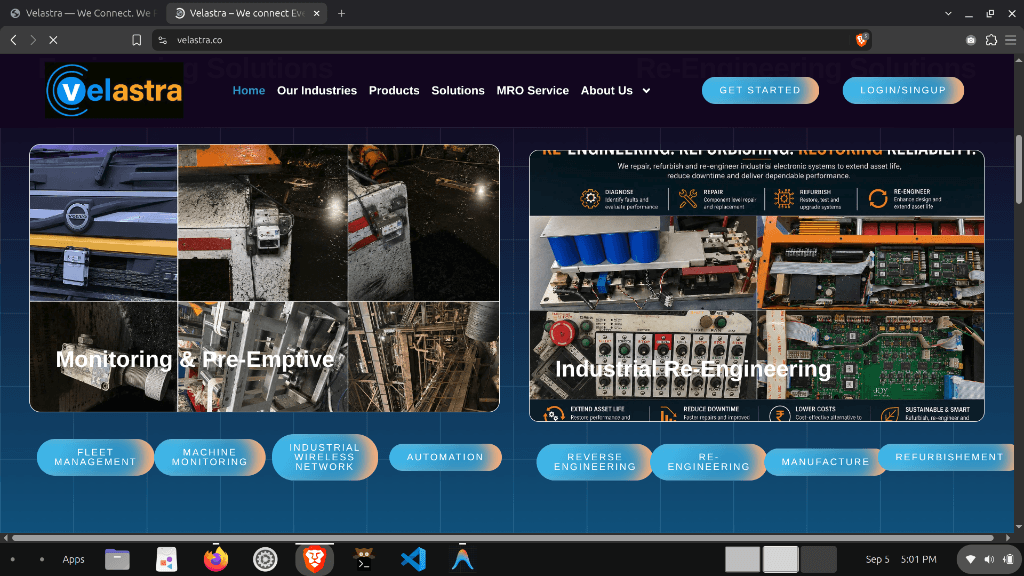This screenshot has width=1024, height=576.
Task: Open Settings gear in the taskbar
Action: (265, 560)
